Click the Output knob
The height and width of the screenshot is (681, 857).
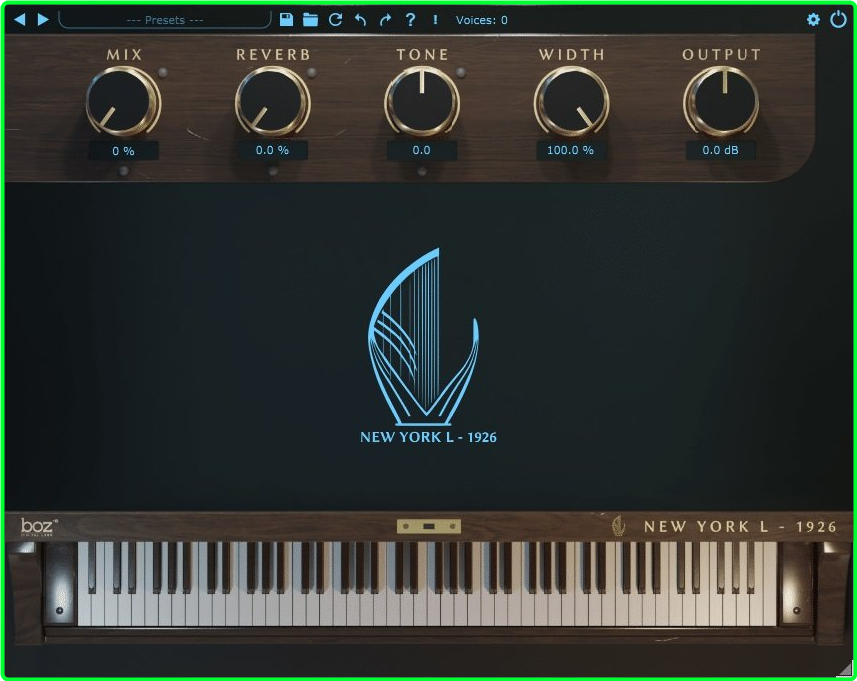coord(721,101)
